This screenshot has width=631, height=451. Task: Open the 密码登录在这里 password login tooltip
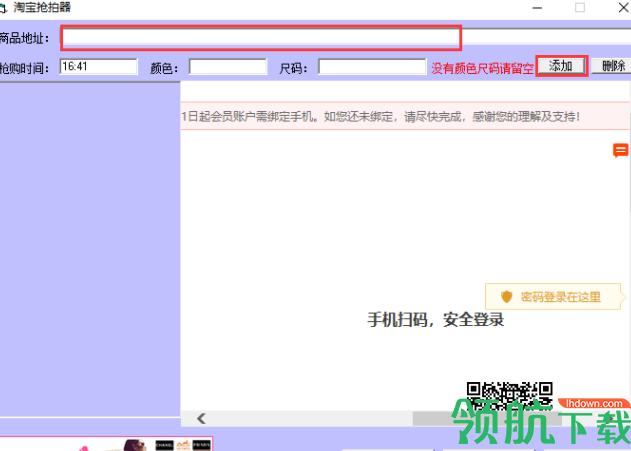click(x=555, y=297)
